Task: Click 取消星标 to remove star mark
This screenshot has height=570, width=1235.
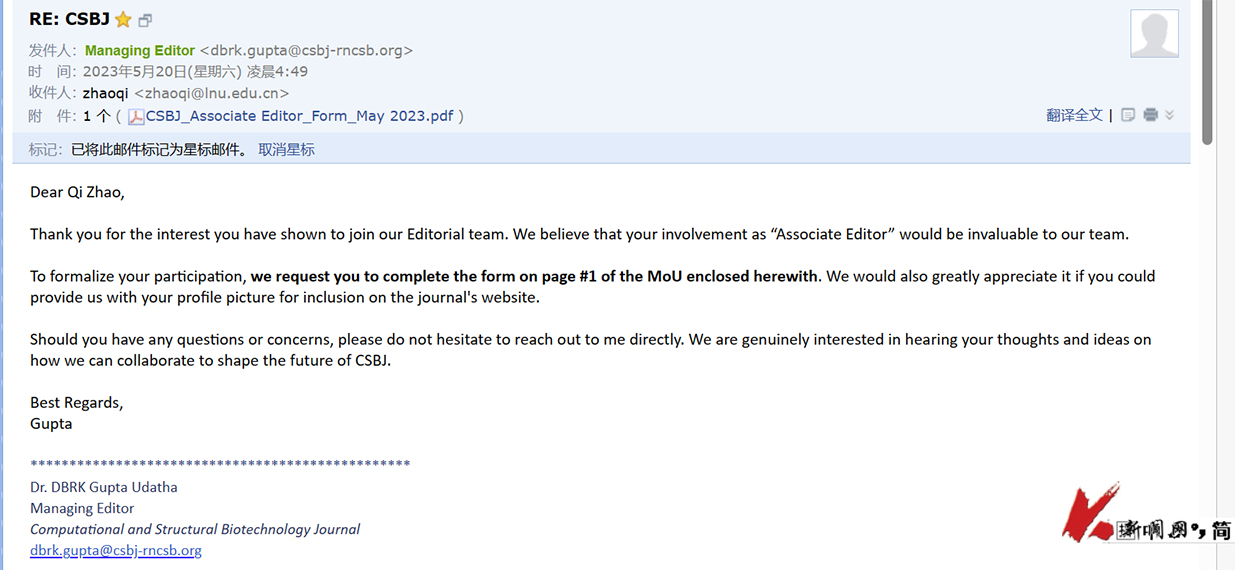Action: [286, 150]
